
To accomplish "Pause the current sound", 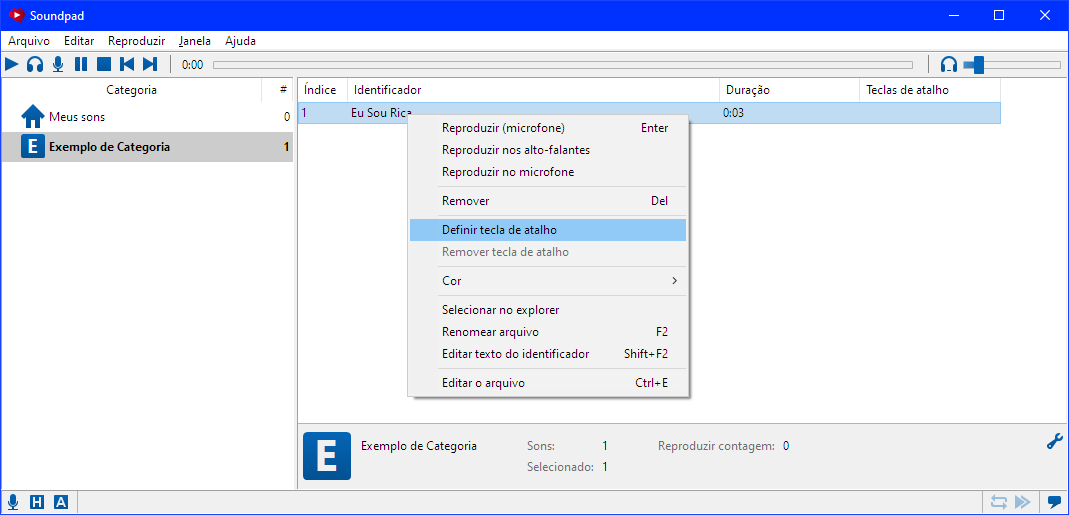I will click(81, 64).
